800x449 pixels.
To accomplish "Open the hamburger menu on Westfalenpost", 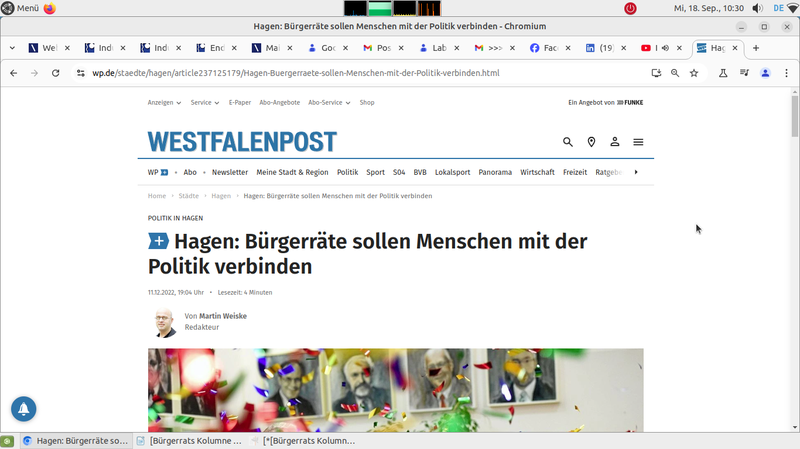I will [638, 142].
